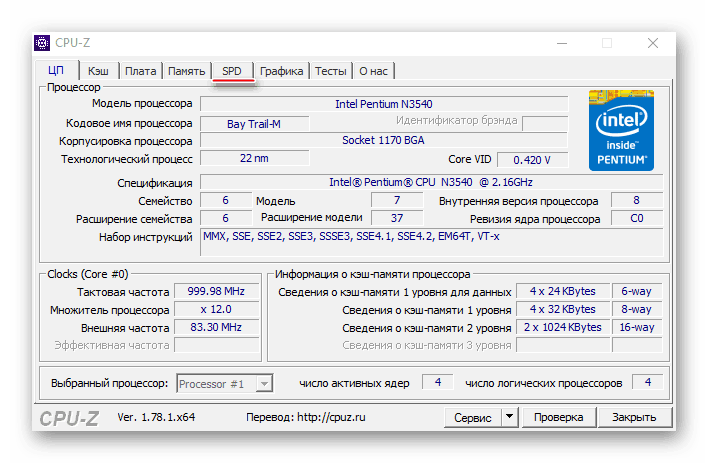Click the 6-way associativity value
This screenshot has height=463, width=708.
637,291
